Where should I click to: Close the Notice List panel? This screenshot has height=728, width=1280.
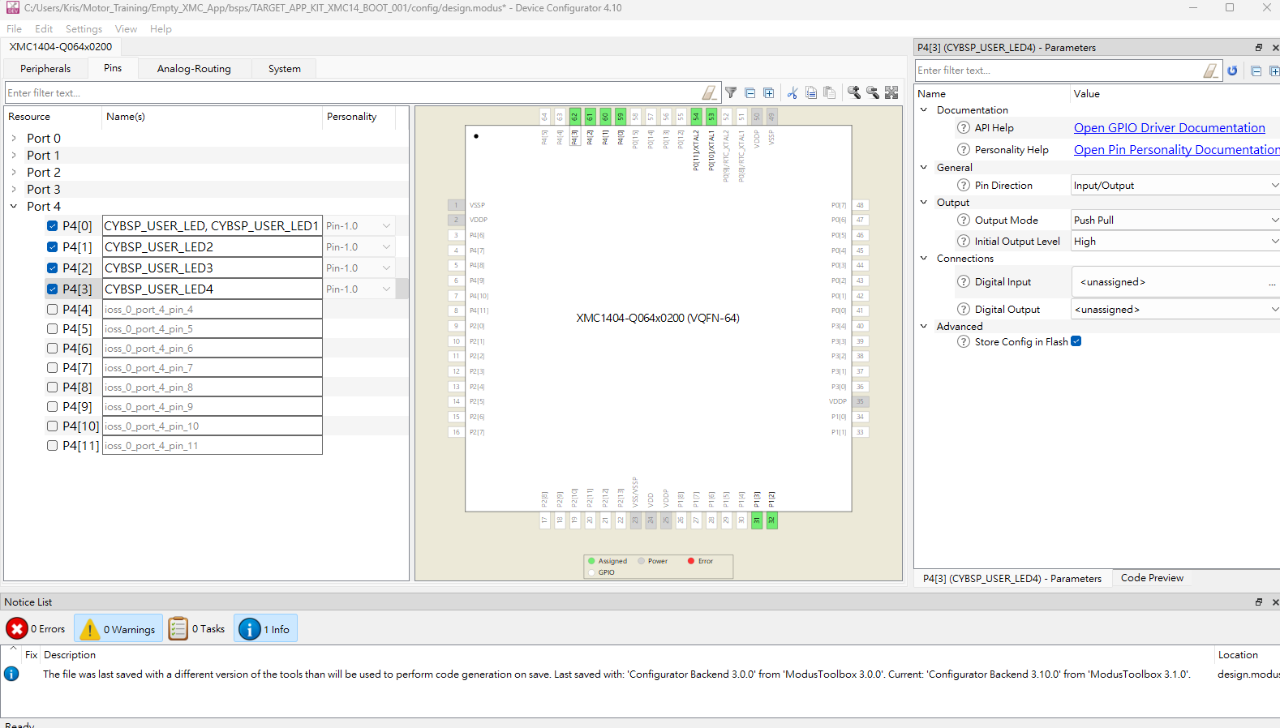pos(1275,602)
